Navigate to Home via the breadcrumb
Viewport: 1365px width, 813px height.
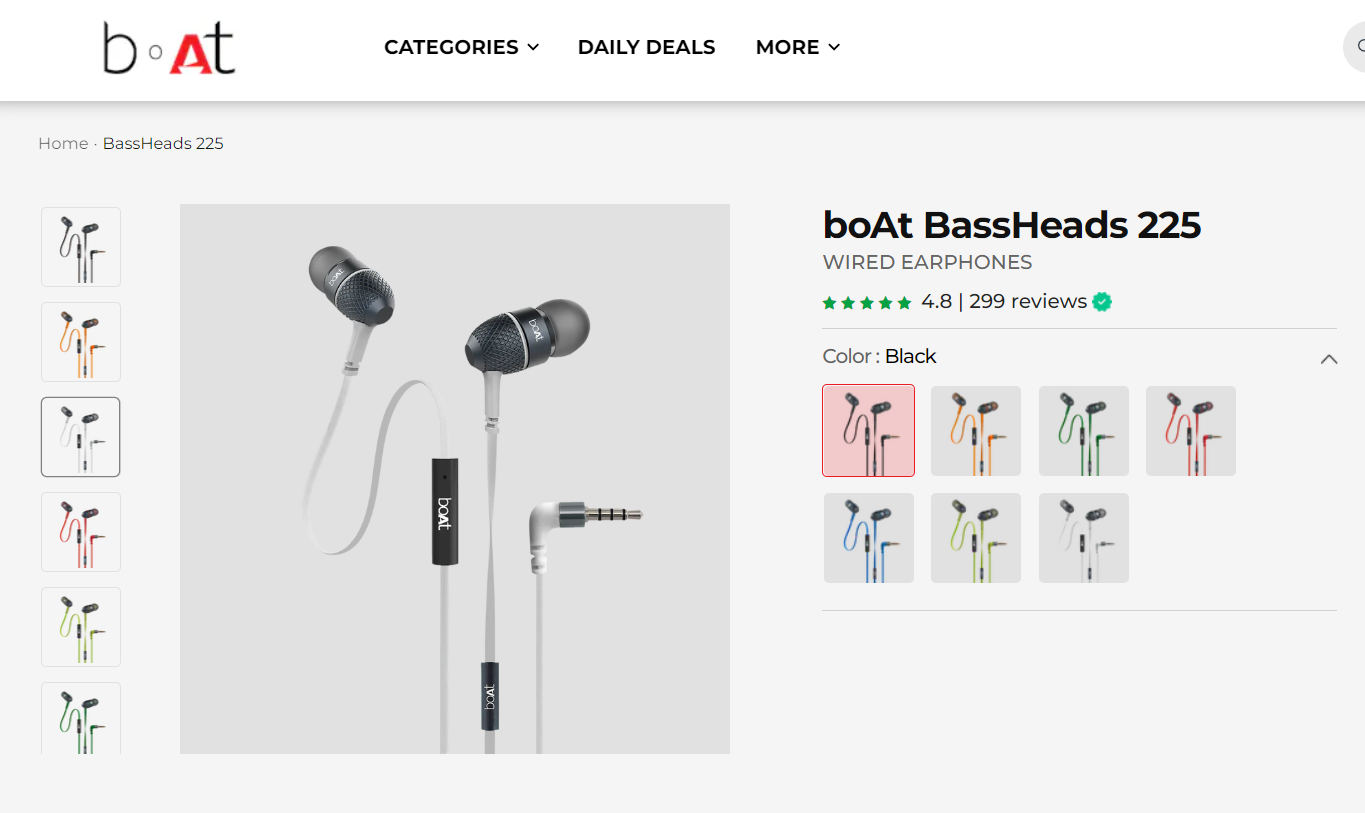[63, 144]
